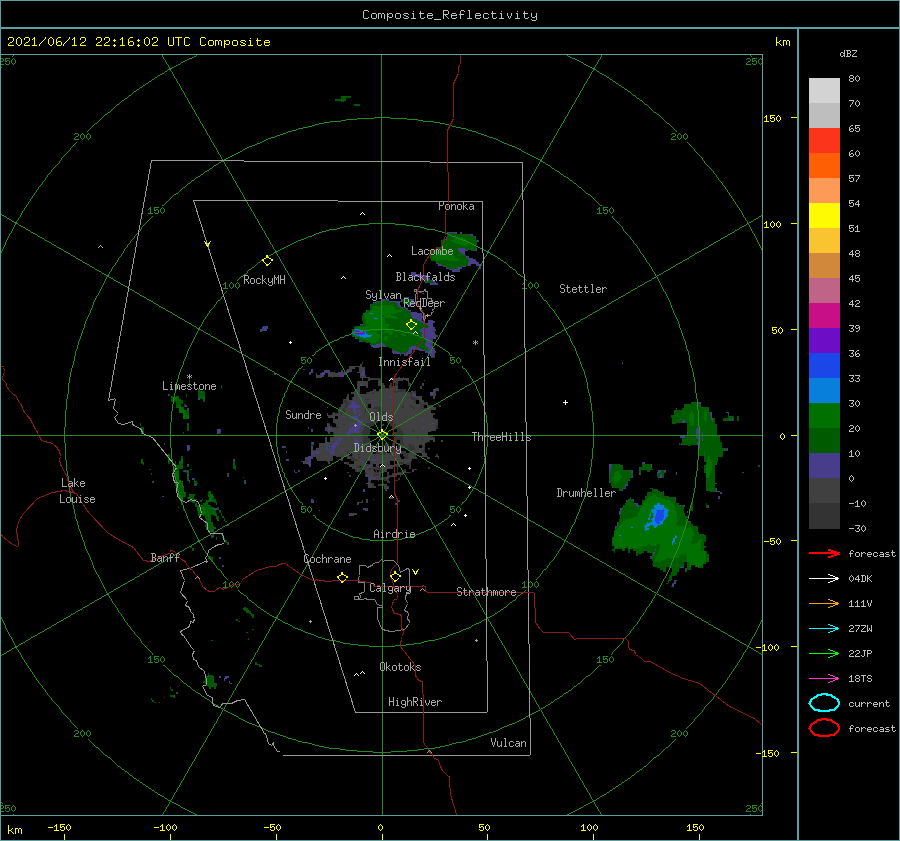The image size is (900, 841).
Task: Click the asterisk marker east of Innisfail
Action: click(x=475, y=343)
